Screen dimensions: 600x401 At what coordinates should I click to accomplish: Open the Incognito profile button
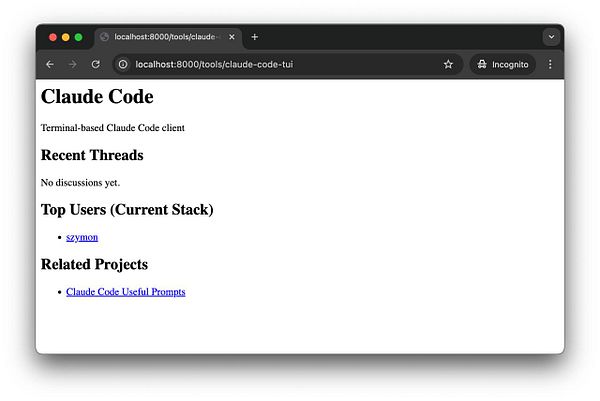coord(502,64)
